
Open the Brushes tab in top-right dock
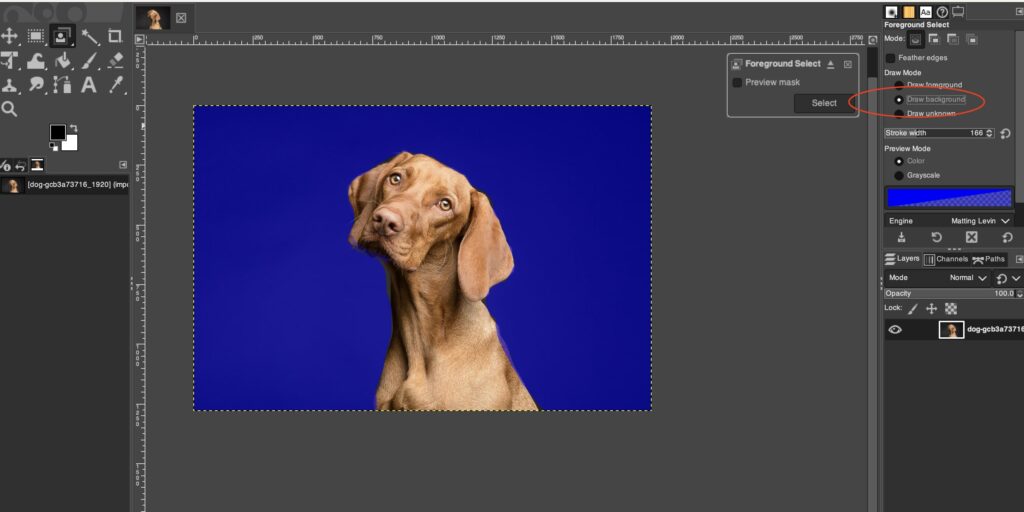coord(891,12)
